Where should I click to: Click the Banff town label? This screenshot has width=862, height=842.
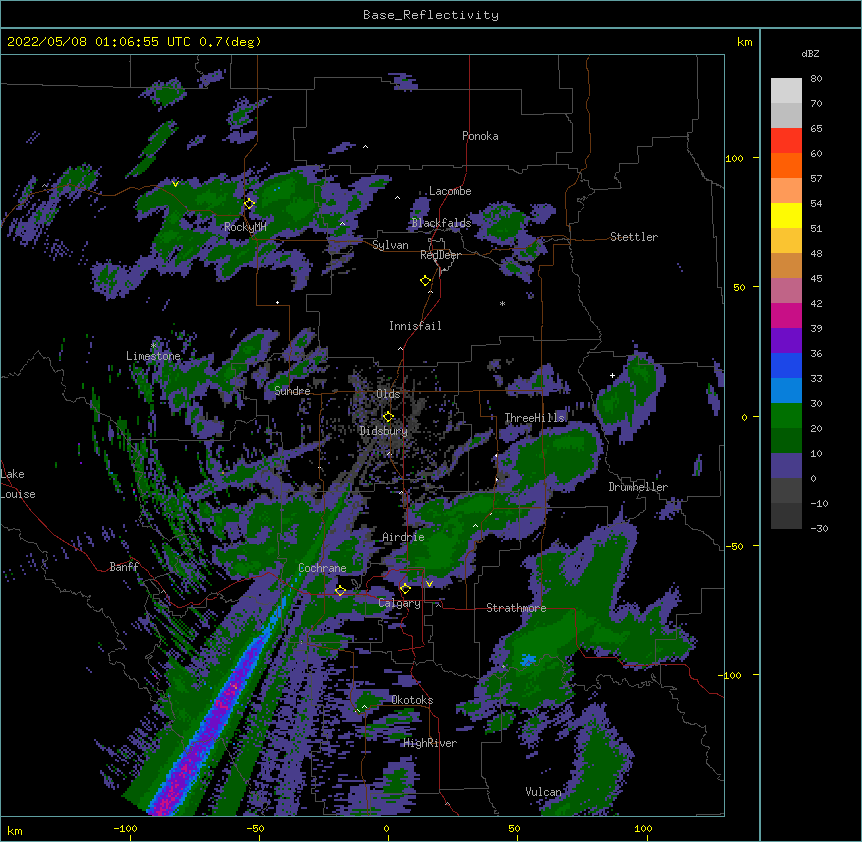coord(124,567)
